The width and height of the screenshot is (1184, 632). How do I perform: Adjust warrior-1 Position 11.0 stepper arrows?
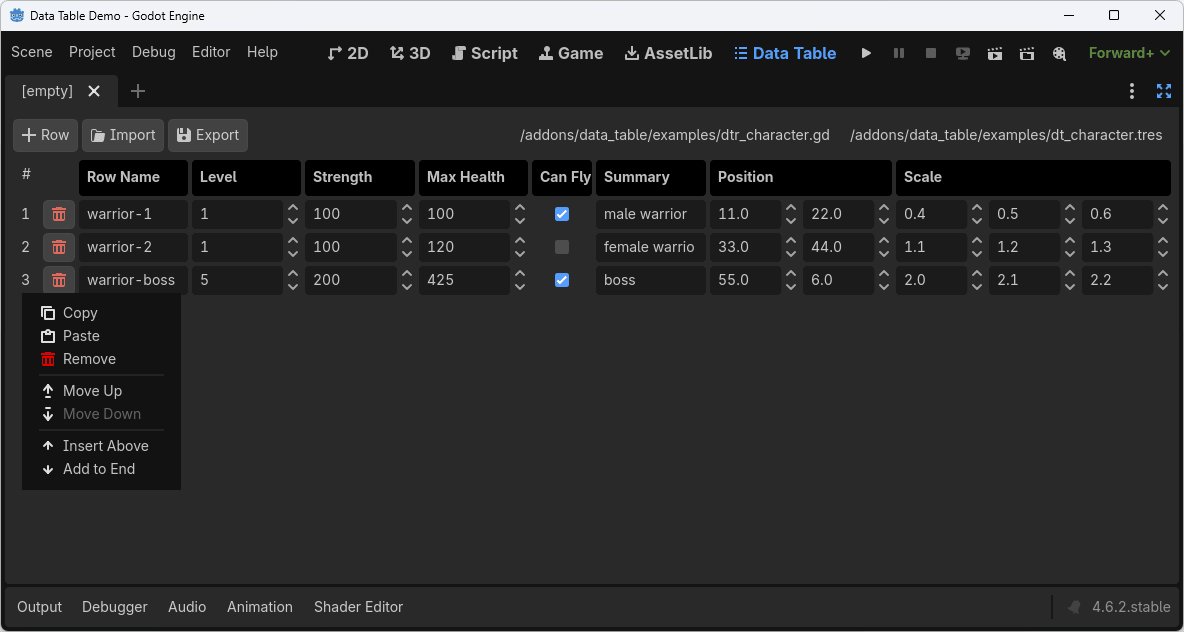point(791,214)
